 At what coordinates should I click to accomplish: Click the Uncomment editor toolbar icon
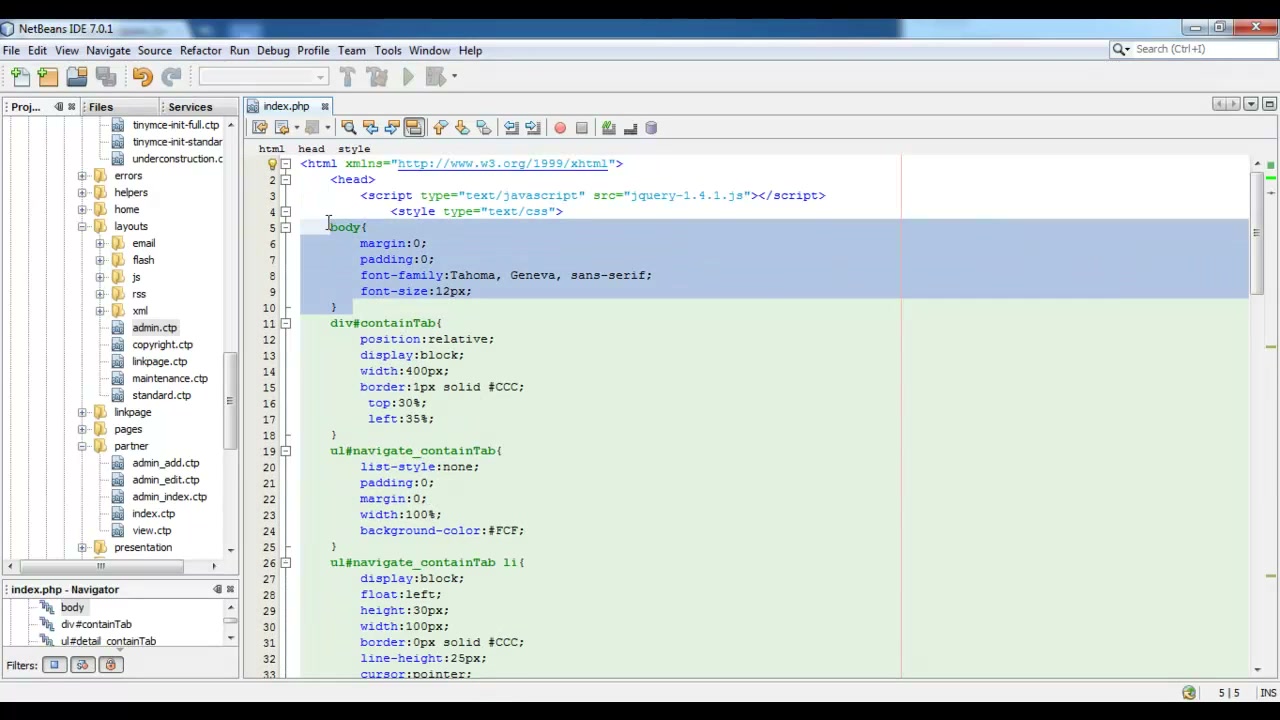630,128
